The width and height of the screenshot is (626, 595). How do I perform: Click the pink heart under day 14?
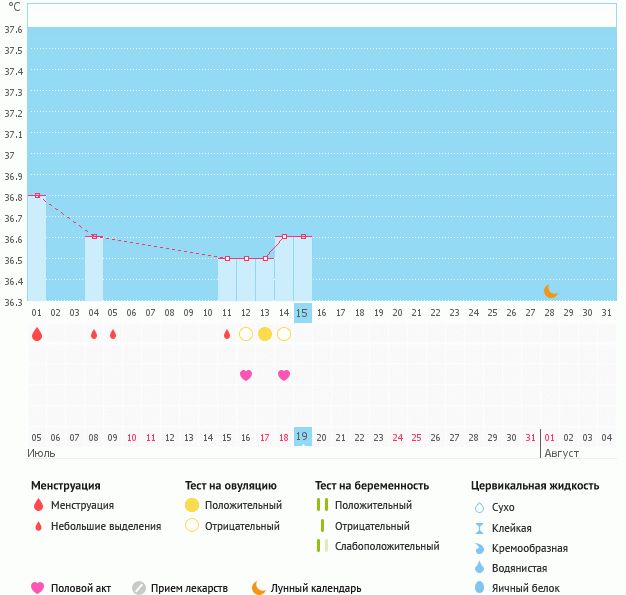coord(284,375)
